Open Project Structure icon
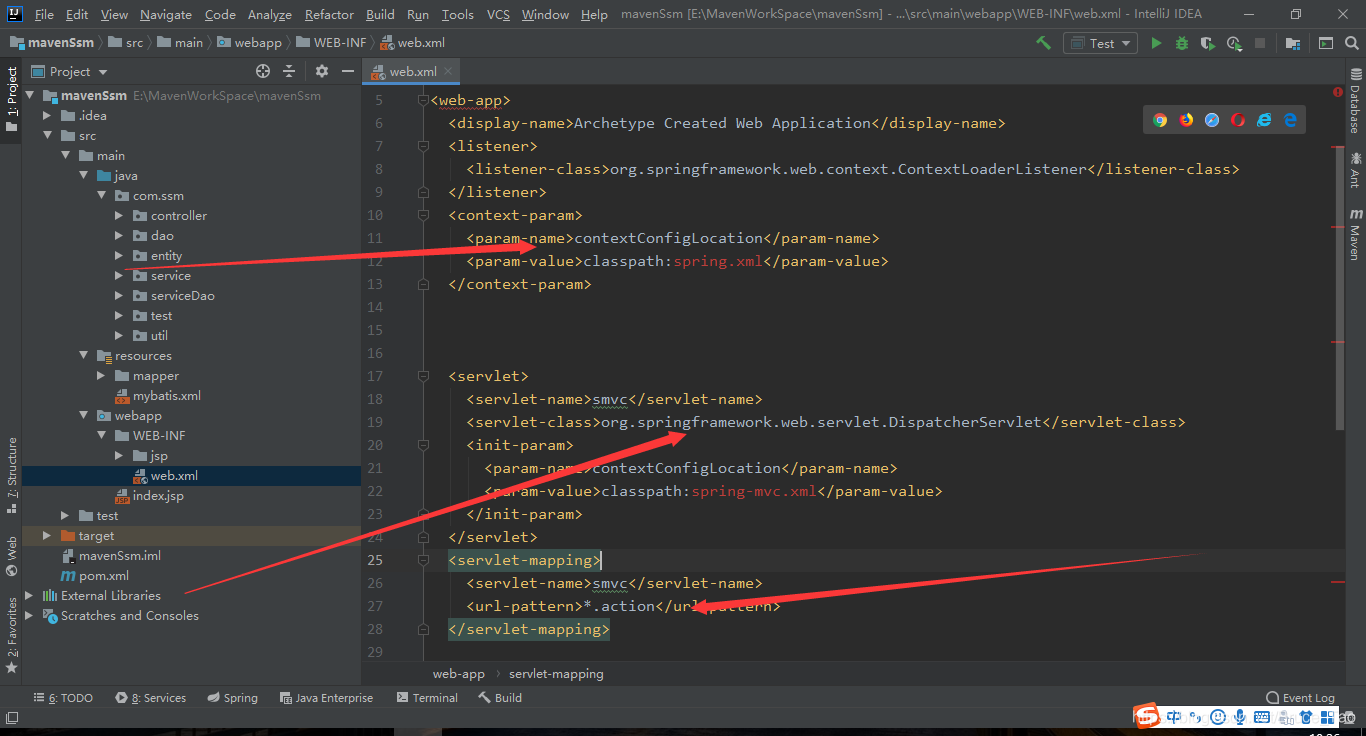This screenshot has width=1366, height=736. (x=1293, y=43)
